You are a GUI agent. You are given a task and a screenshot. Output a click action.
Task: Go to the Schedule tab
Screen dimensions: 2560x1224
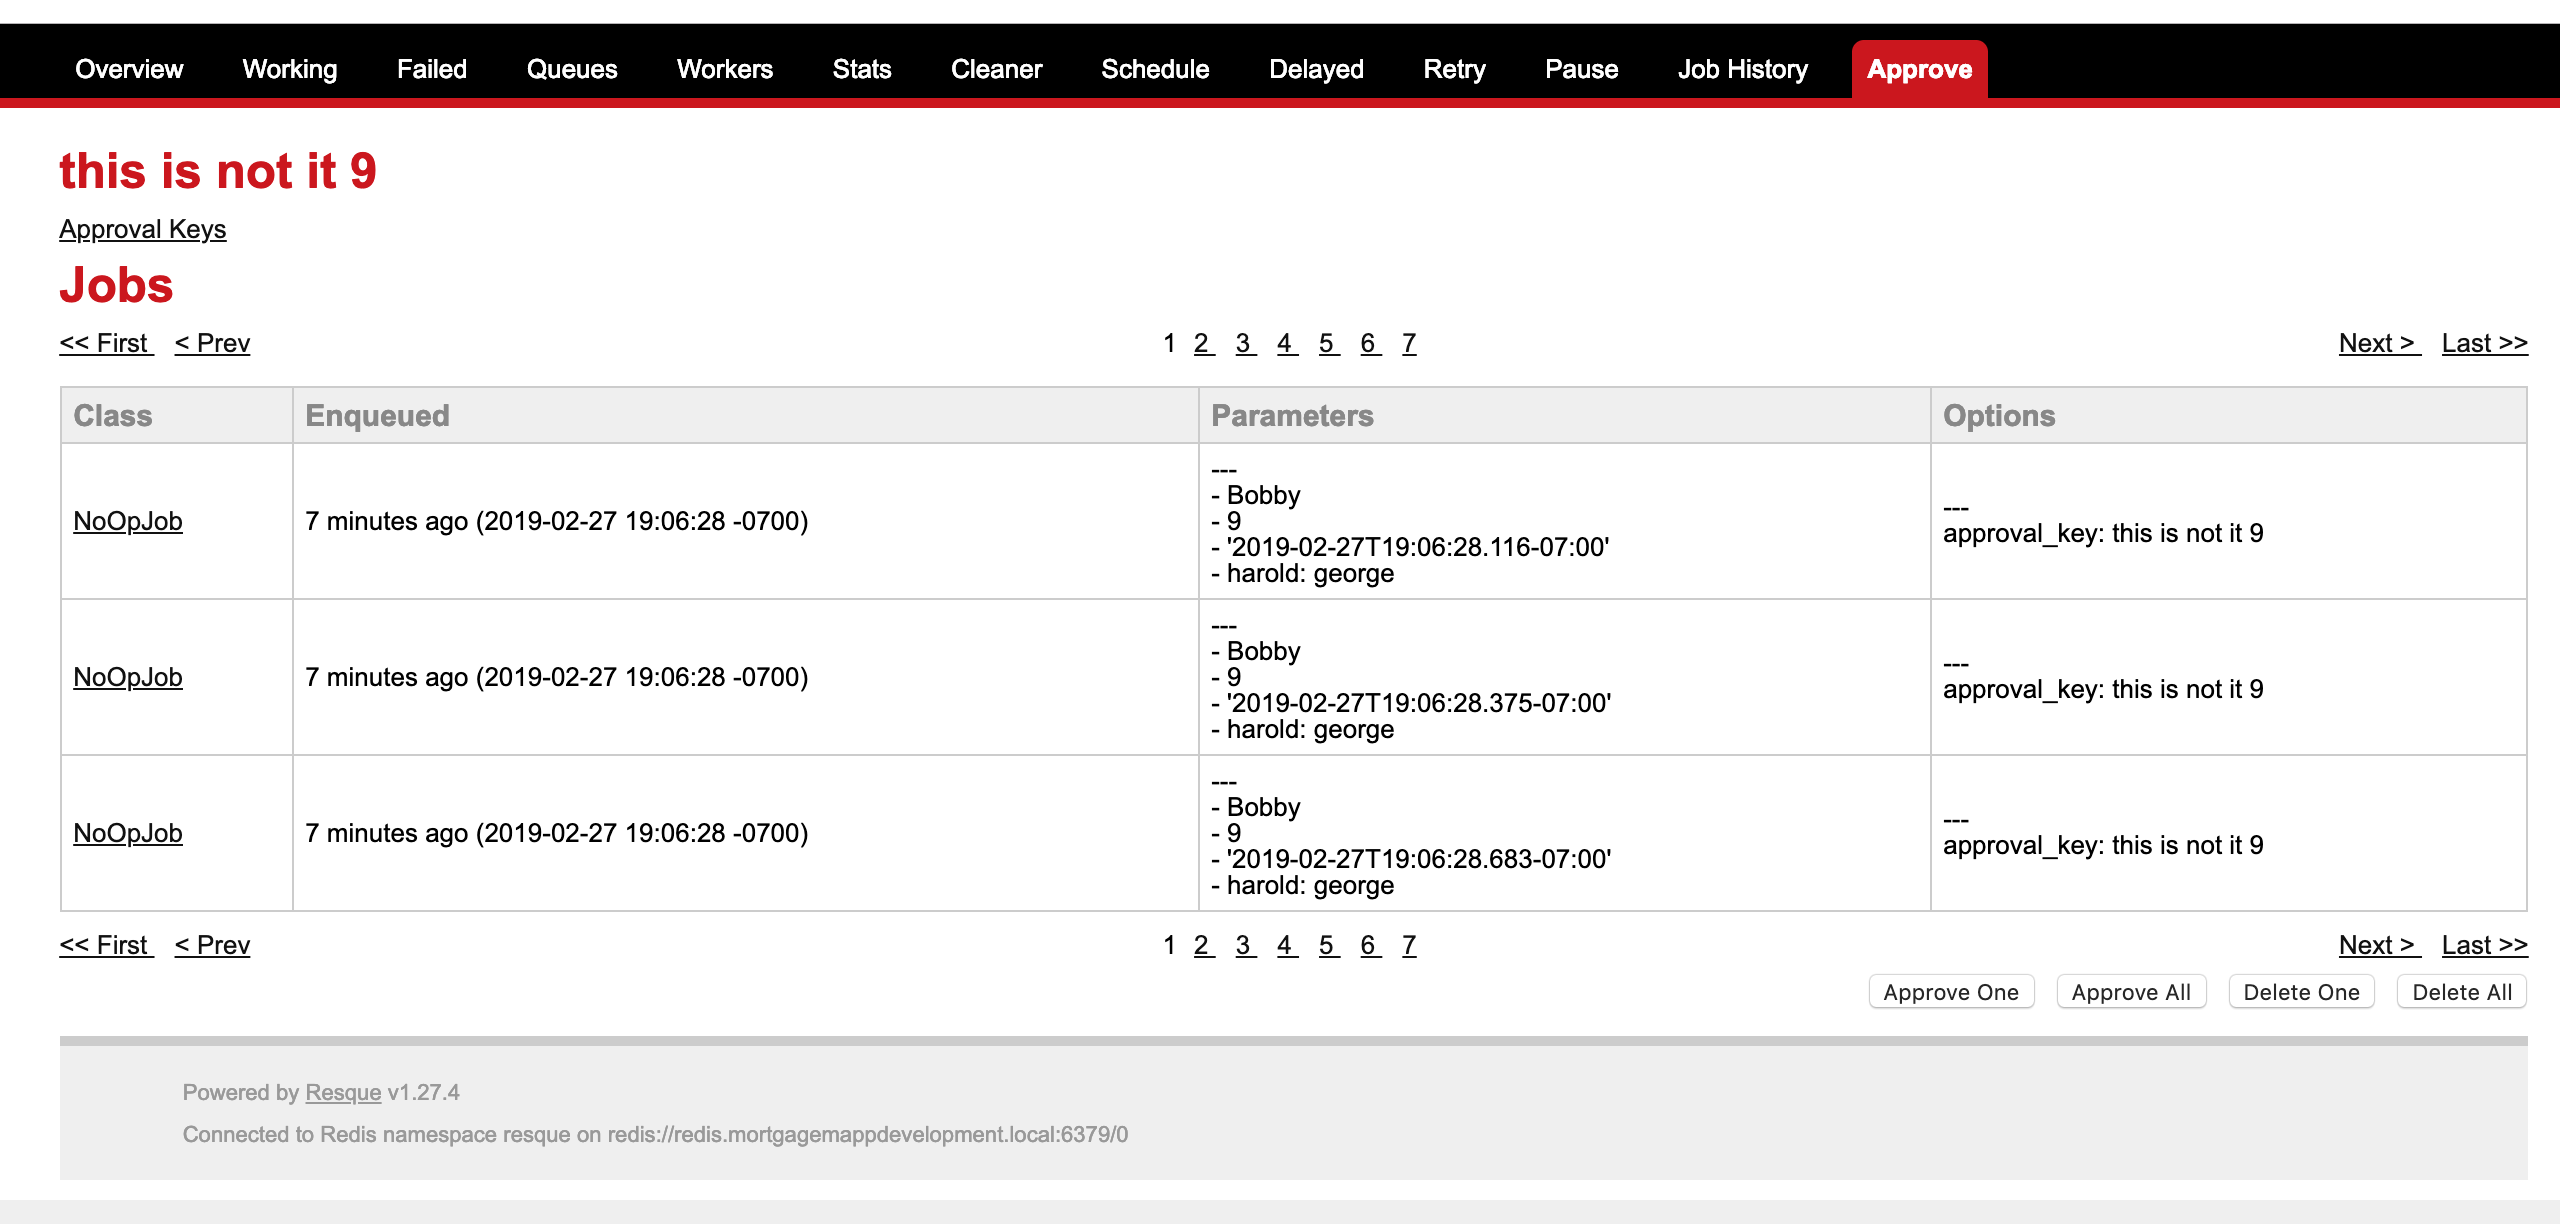point(1154,69)
